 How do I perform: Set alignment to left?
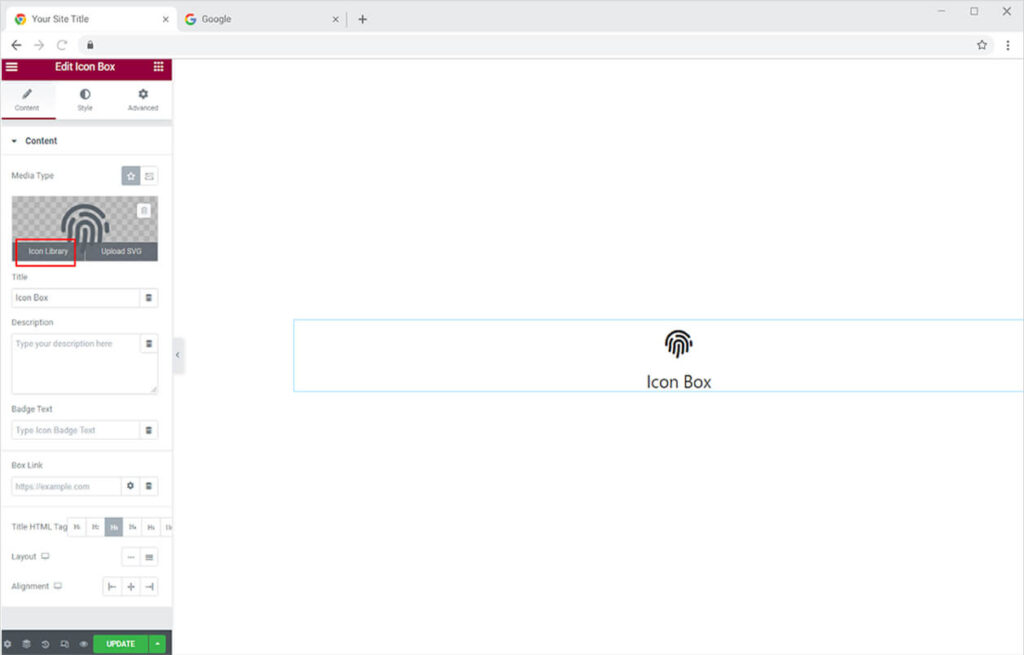(112, 587)
